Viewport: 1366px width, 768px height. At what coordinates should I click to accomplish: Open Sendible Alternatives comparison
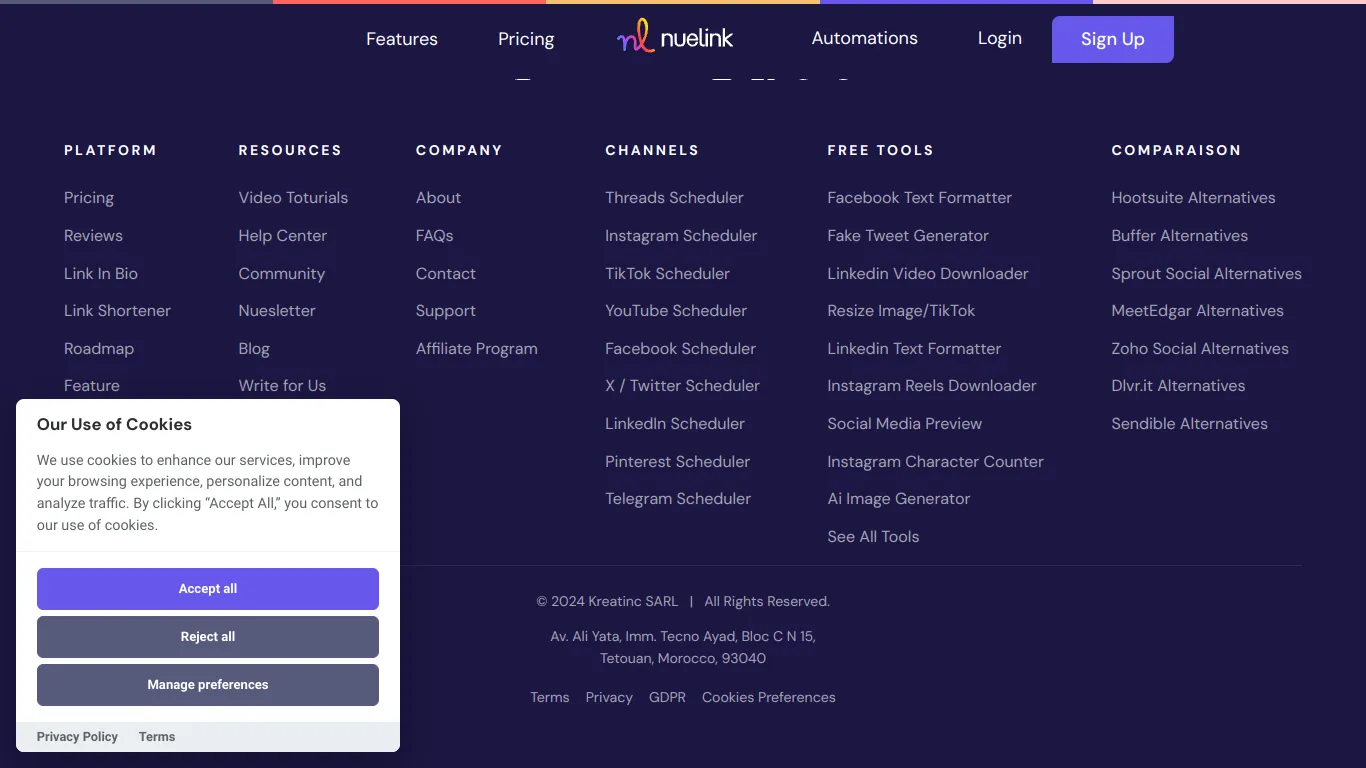1189,424
